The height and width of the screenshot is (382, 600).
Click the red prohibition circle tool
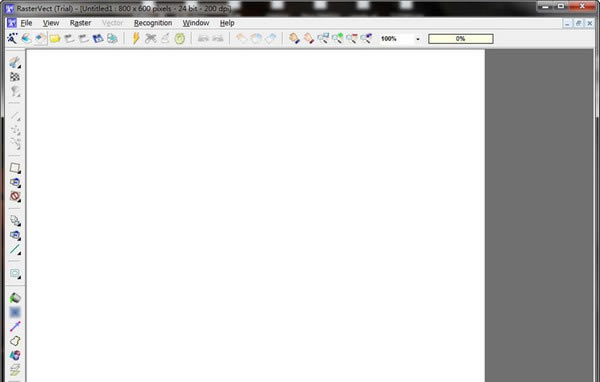[15, 196]
